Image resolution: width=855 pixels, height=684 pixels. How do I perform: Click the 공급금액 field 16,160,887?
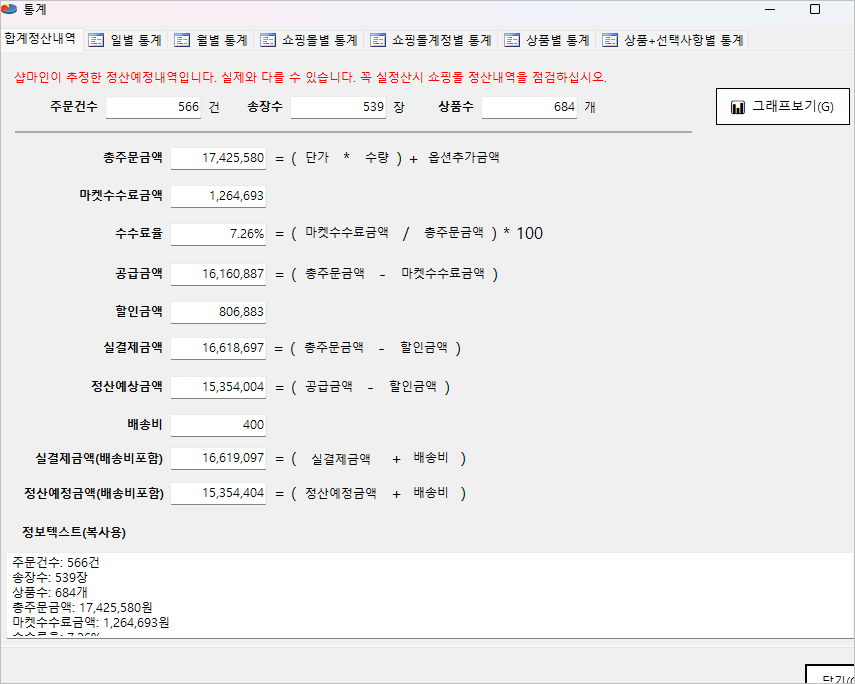pos(218,274)
